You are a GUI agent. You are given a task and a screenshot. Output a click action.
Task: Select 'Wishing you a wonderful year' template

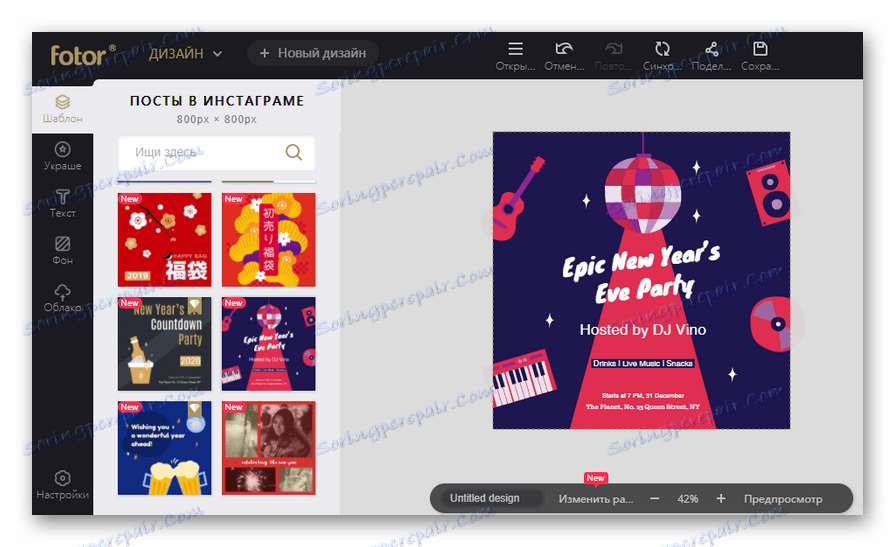pyautogui.click(x=164, y=448)
